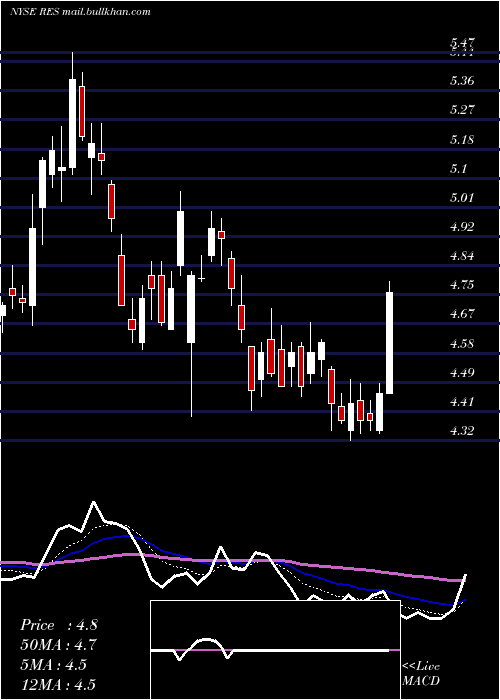The image size is (500, 700).
Task: Click the tallest white candle near 5.36
Action: pyautogui.click(x=72, y=123)
